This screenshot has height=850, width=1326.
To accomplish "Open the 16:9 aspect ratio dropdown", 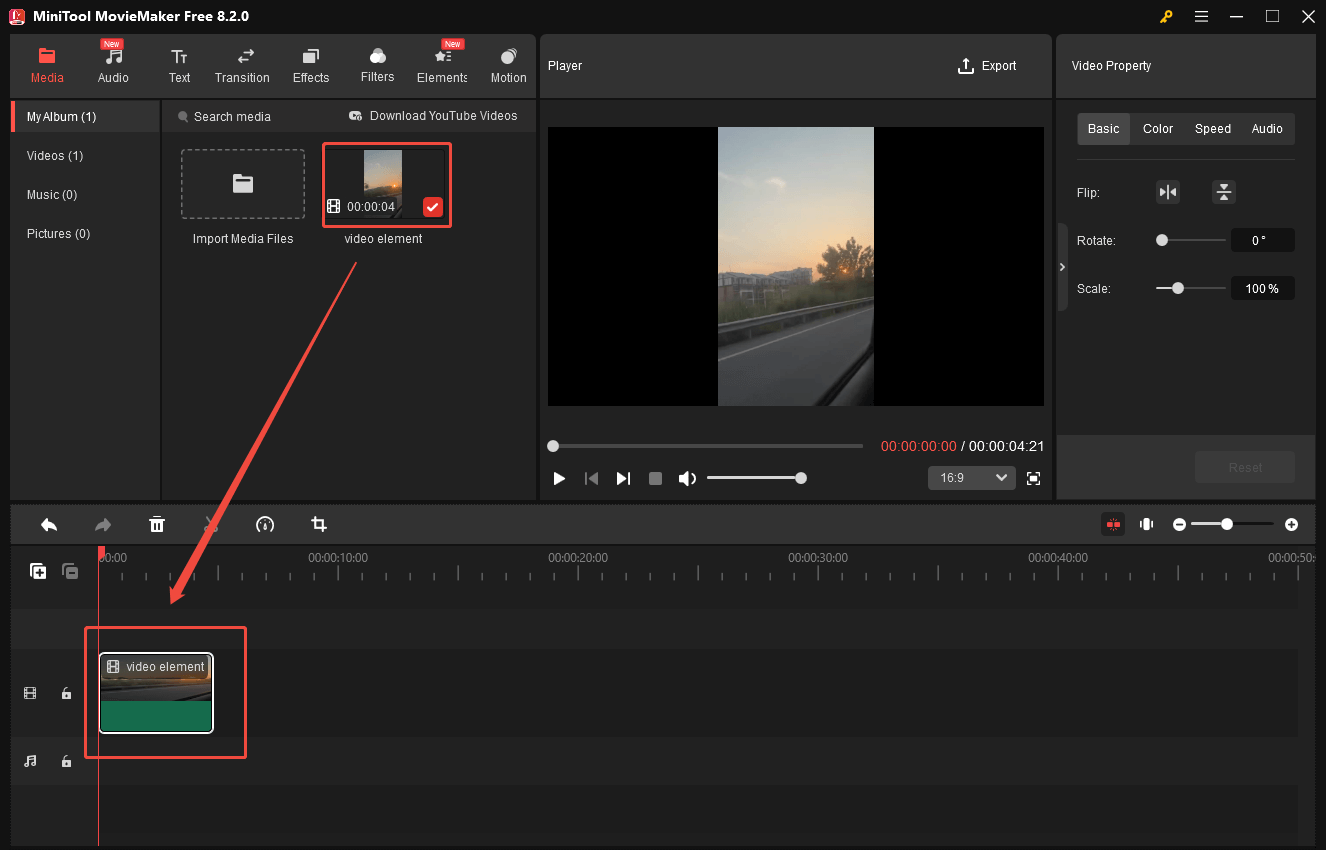I will pyautogui.click(x=970, y=477).
